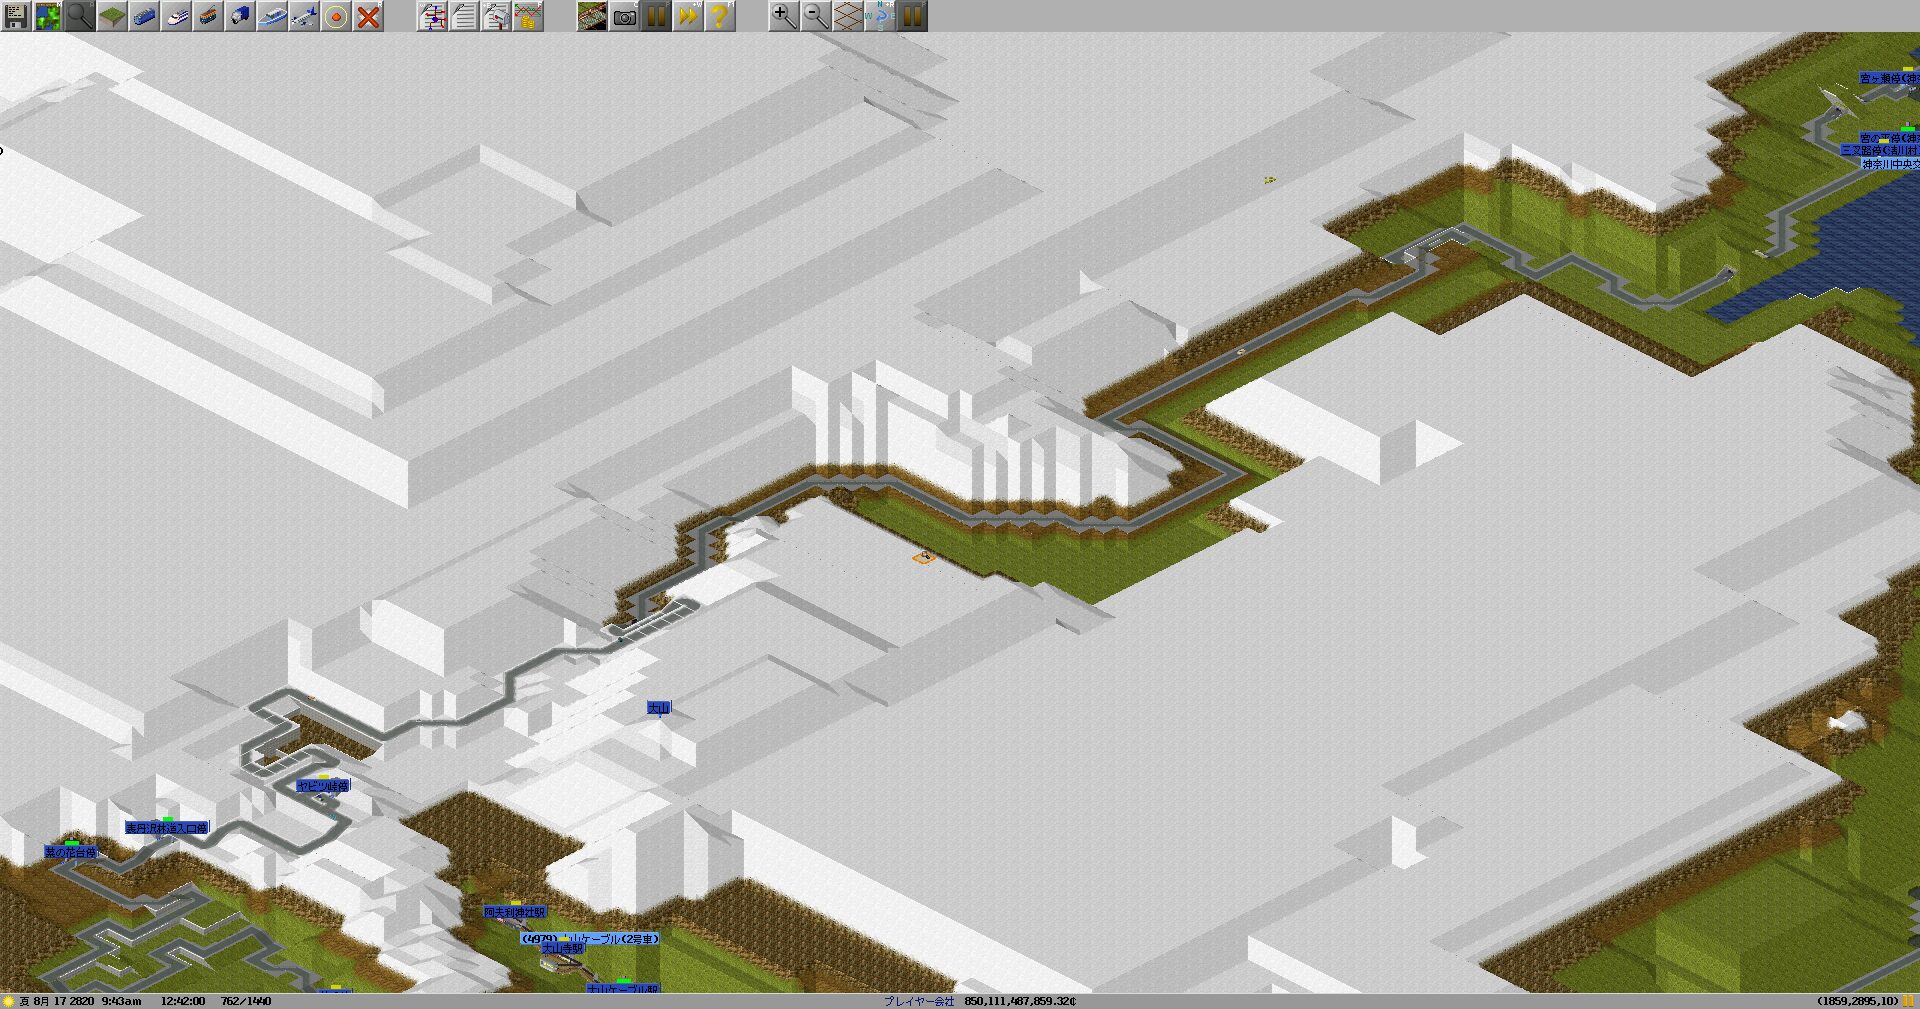Click the 762/1440 counter in status bar
The image size is (1920, 1009).
click(x=246, y=1001)
